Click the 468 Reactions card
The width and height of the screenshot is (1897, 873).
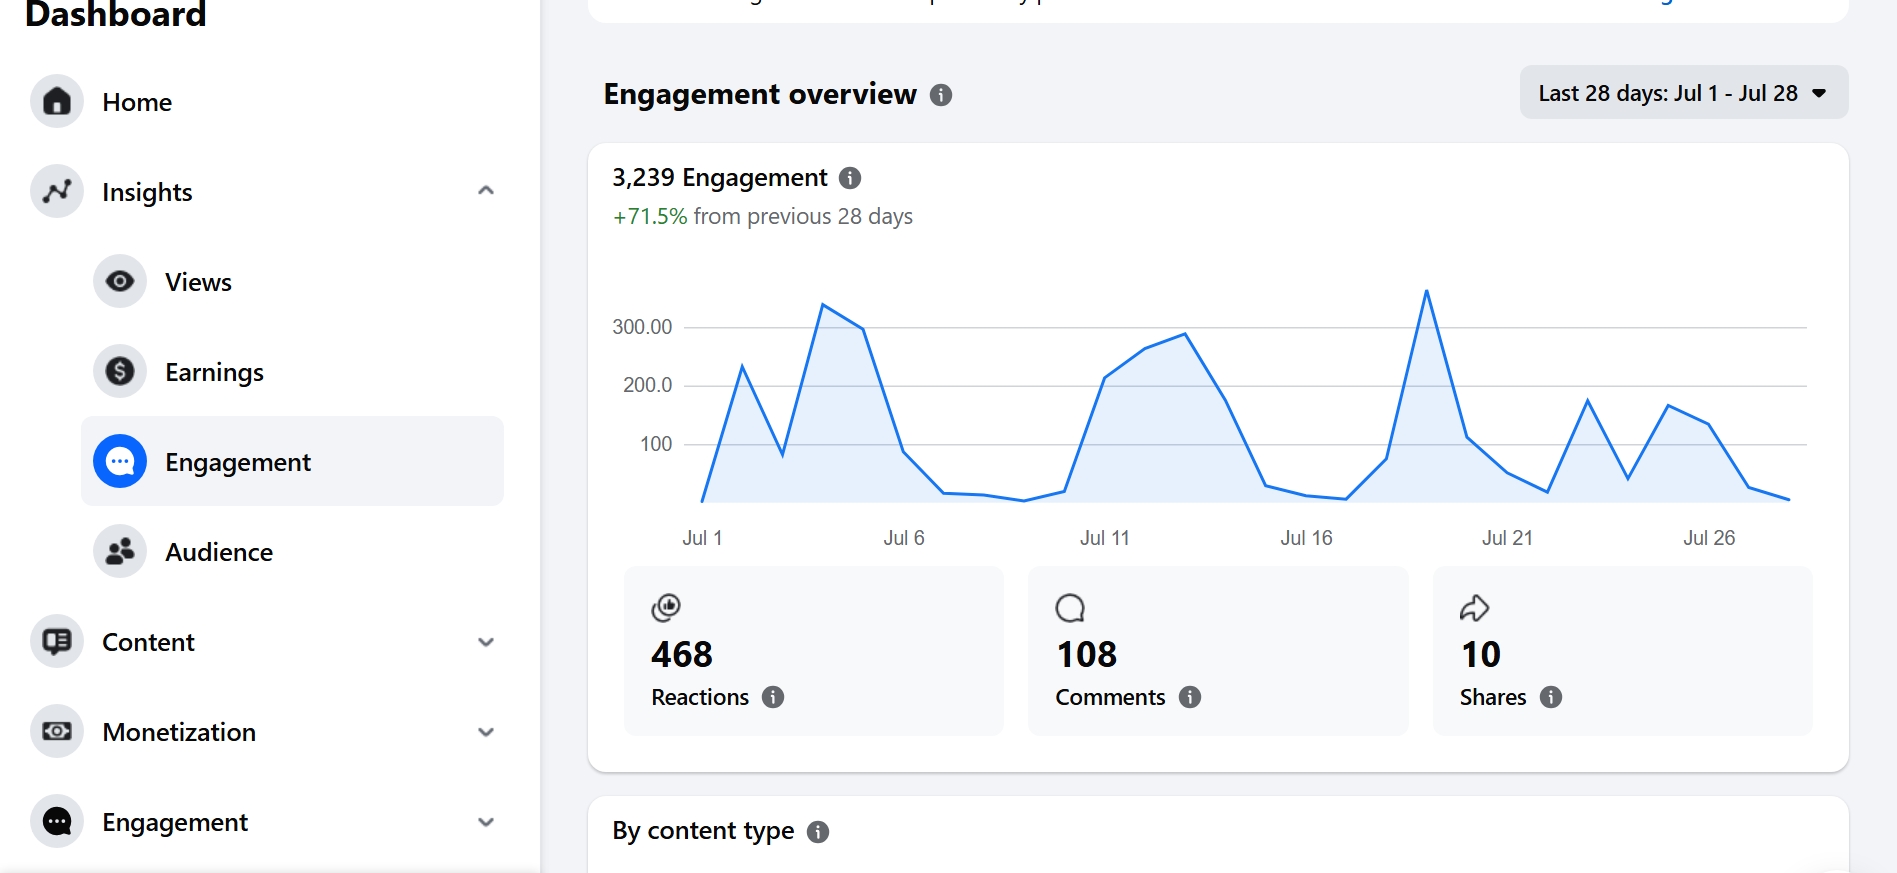(x=814, y=651)
